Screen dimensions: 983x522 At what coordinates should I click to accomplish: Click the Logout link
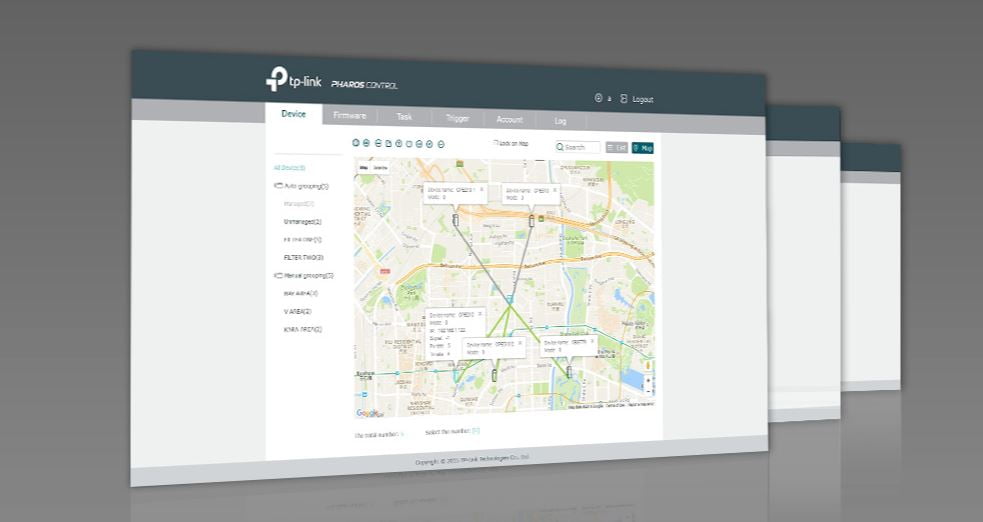pyautogui.click(x=643, y=99)
